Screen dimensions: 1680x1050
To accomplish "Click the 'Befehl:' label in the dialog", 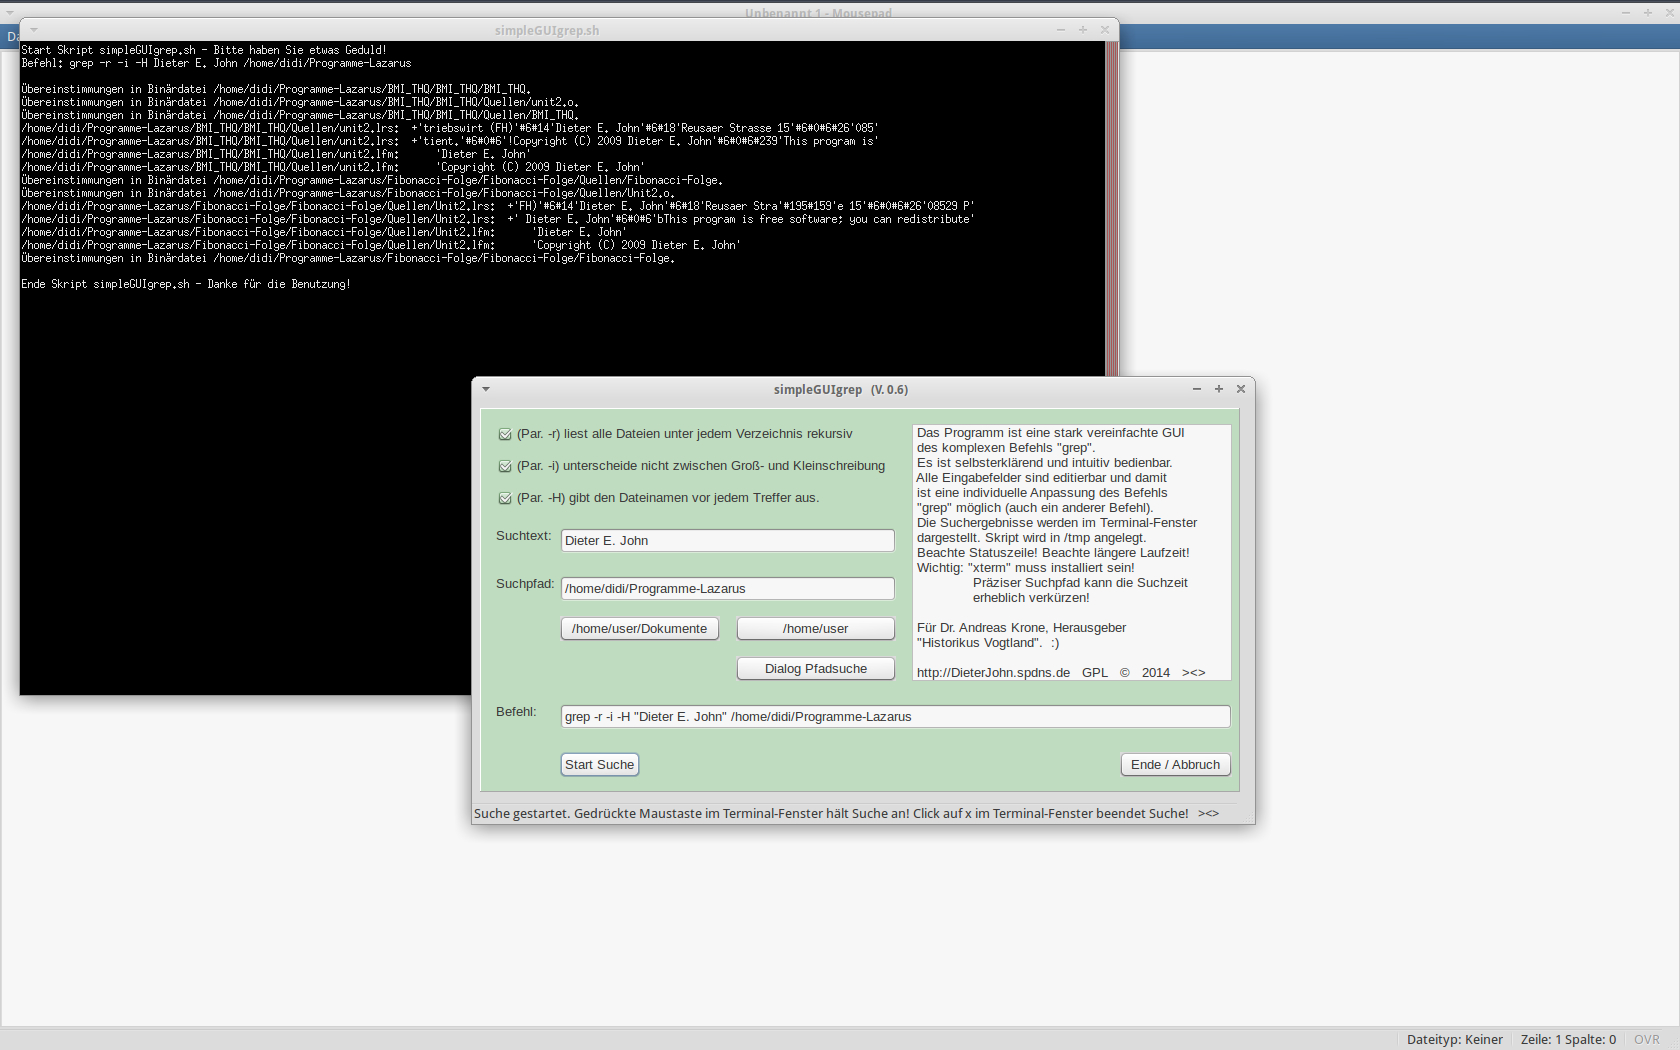I will click(516, 712).
